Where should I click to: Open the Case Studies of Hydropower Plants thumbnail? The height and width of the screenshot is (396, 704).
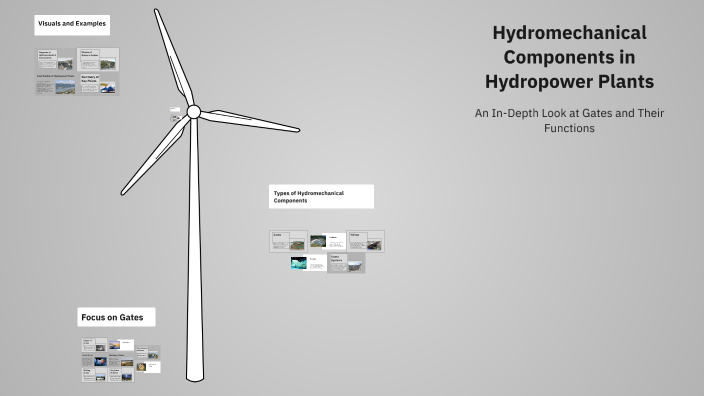pos(56,84)
